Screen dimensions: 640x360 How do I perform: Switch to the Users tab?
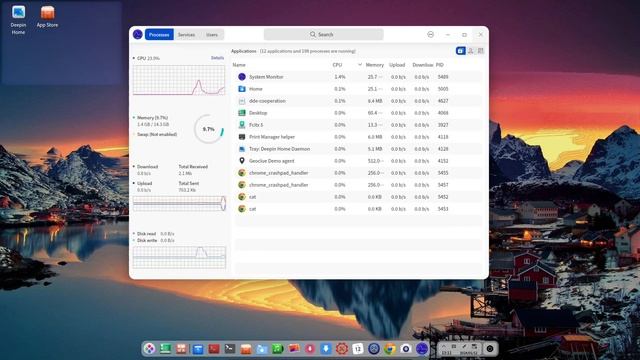pos(212,35)
